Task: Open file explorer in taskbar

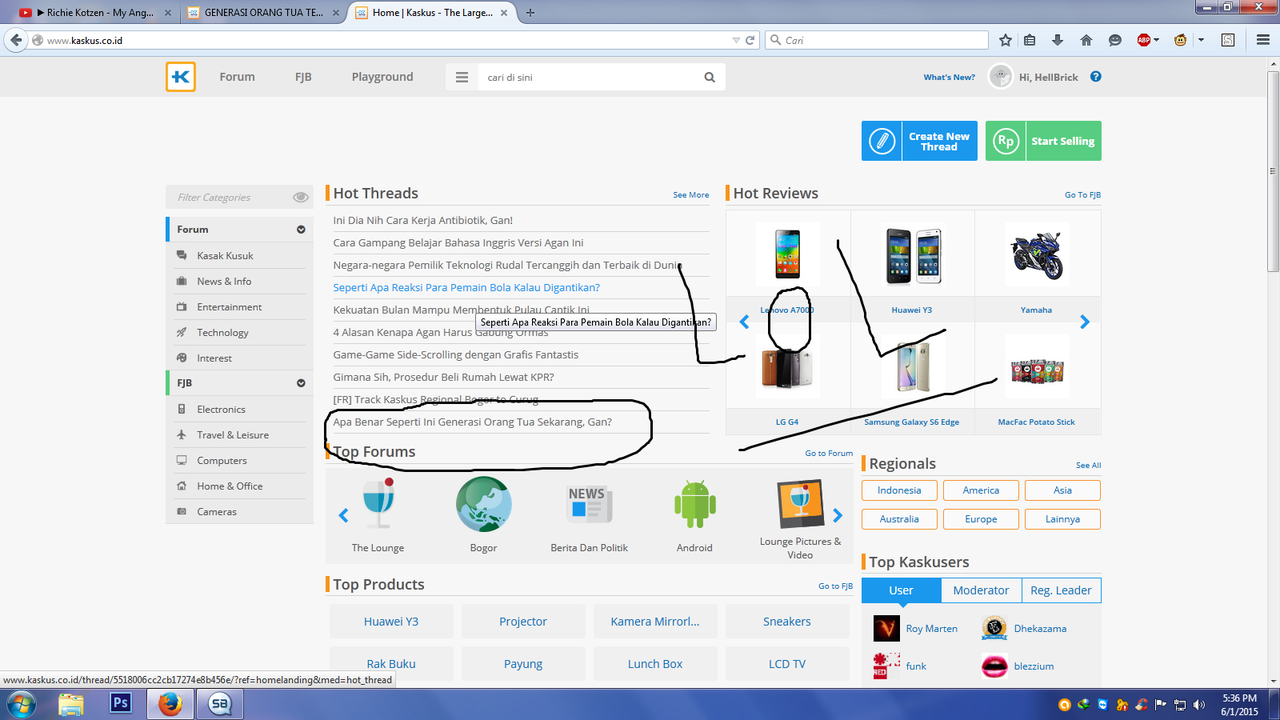Action: click(71, 703)
